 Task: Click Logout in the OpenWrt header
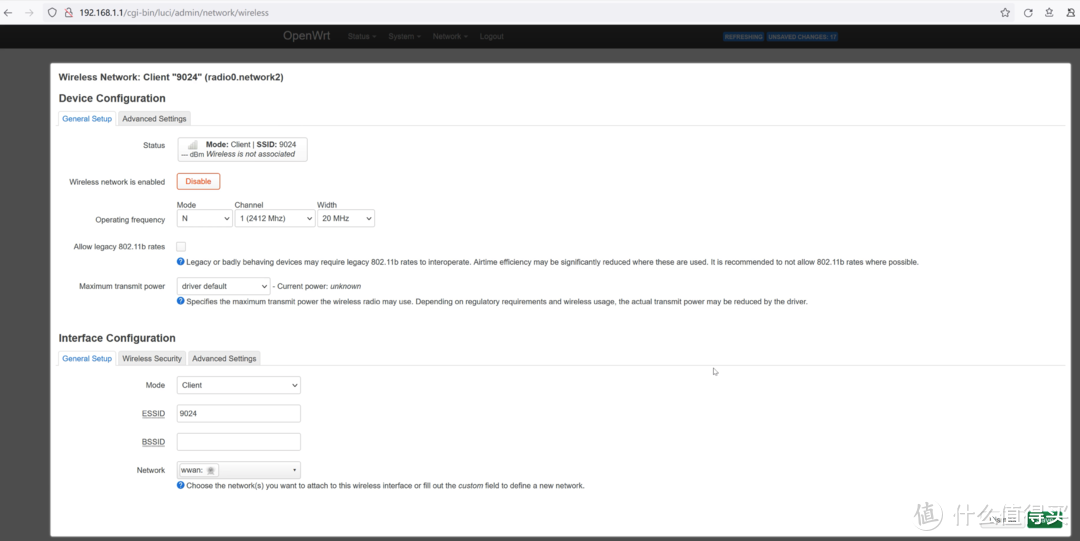[491, 37]
